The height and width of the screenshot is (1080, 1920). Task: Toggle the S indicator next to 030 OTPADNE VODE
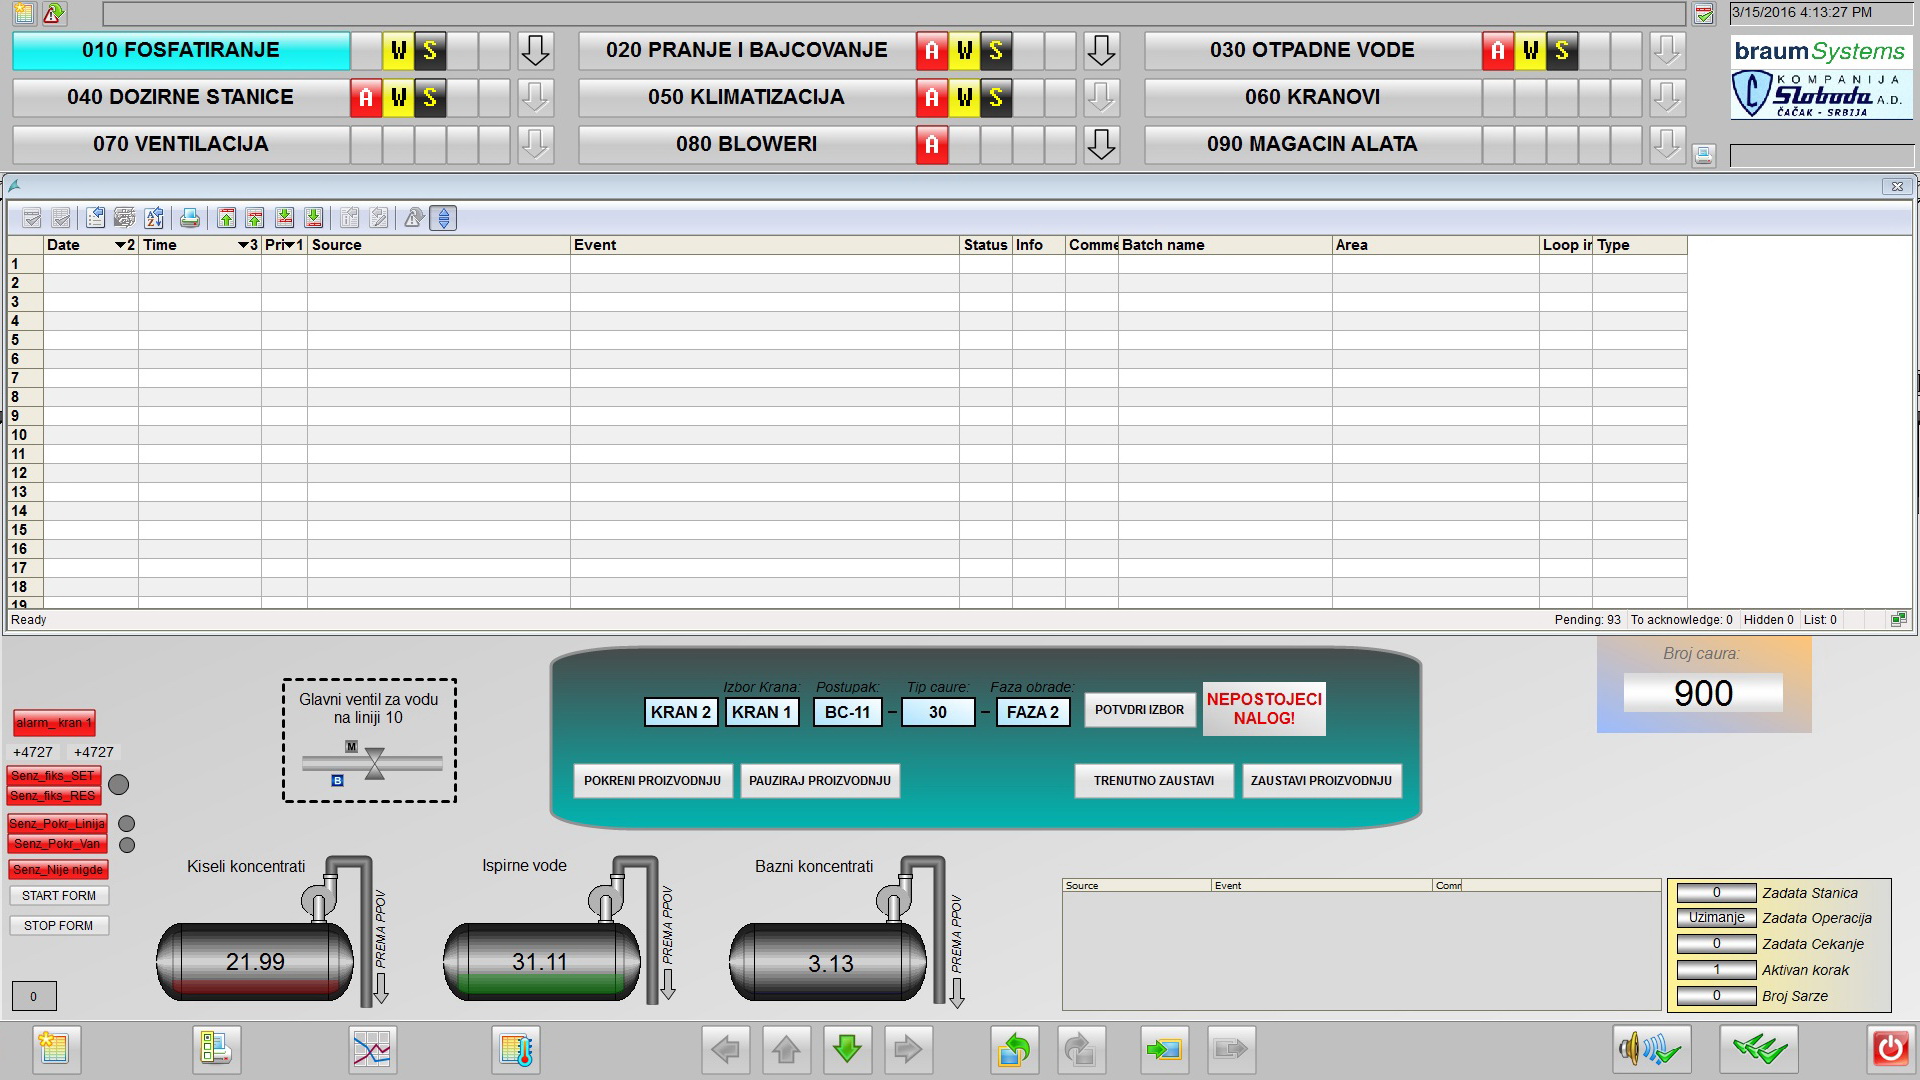pyautogui.click(x=1561, y=49)
